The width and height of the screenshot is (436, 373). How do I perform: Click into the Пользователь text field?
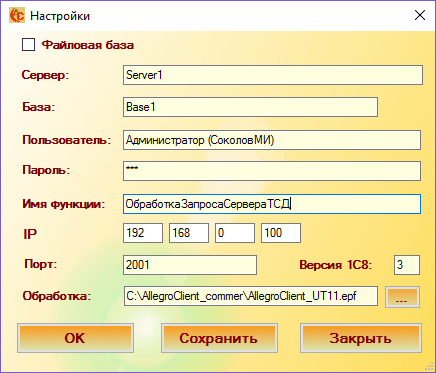(x=272, y=140)
